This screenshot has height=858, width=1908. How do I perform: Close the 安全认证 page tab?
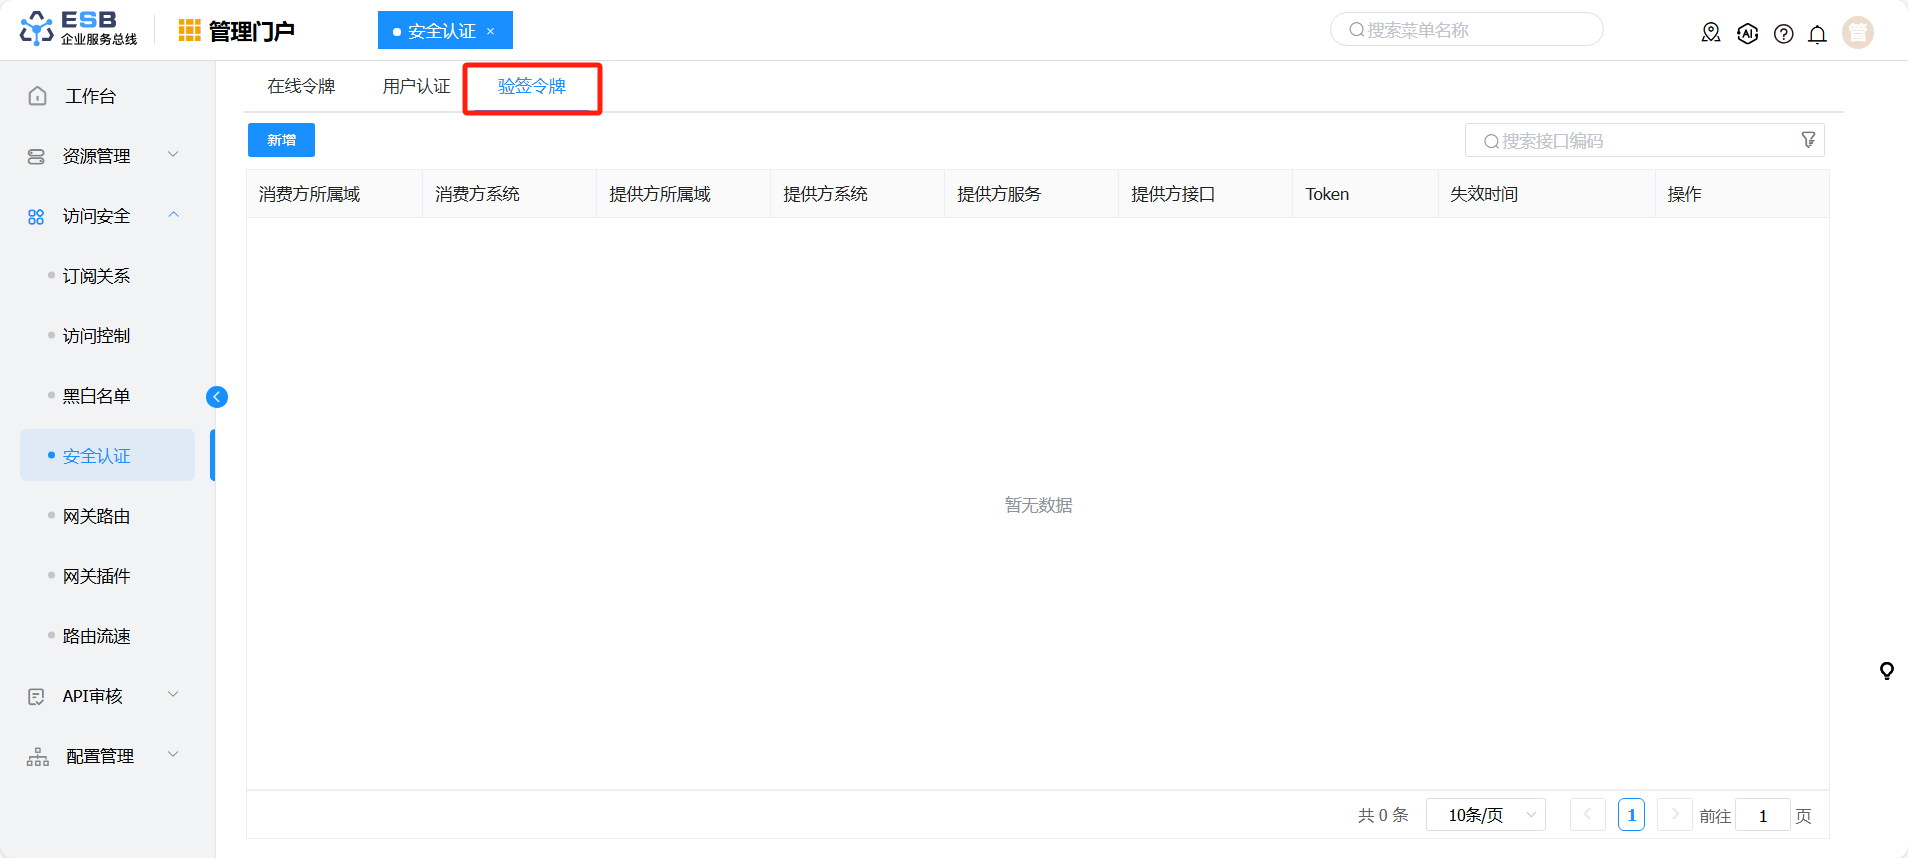coord(491,31)
